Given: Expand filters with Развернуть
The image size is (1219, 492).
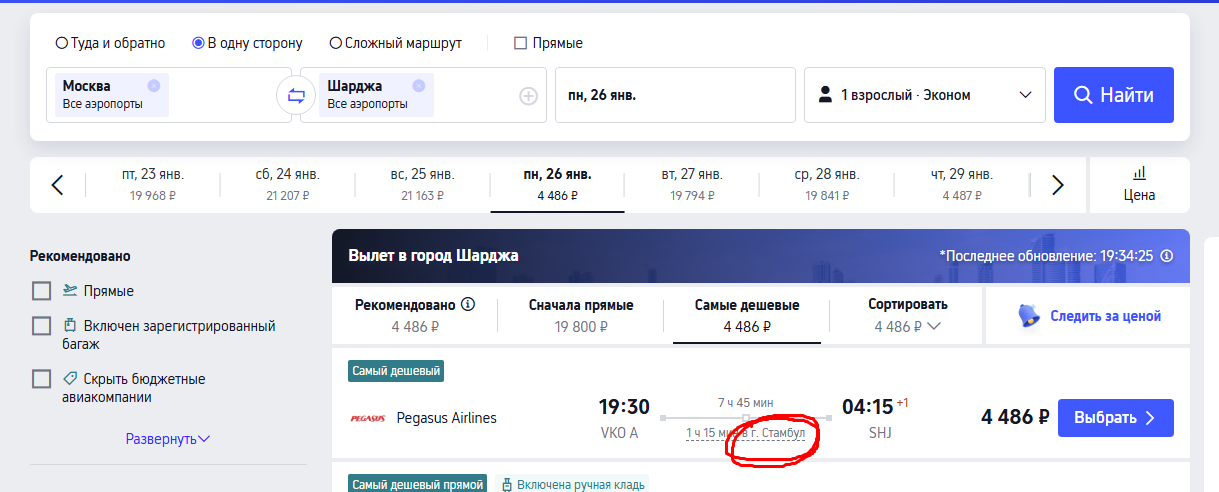Looking at the screenshot, I should pos(167,438).
